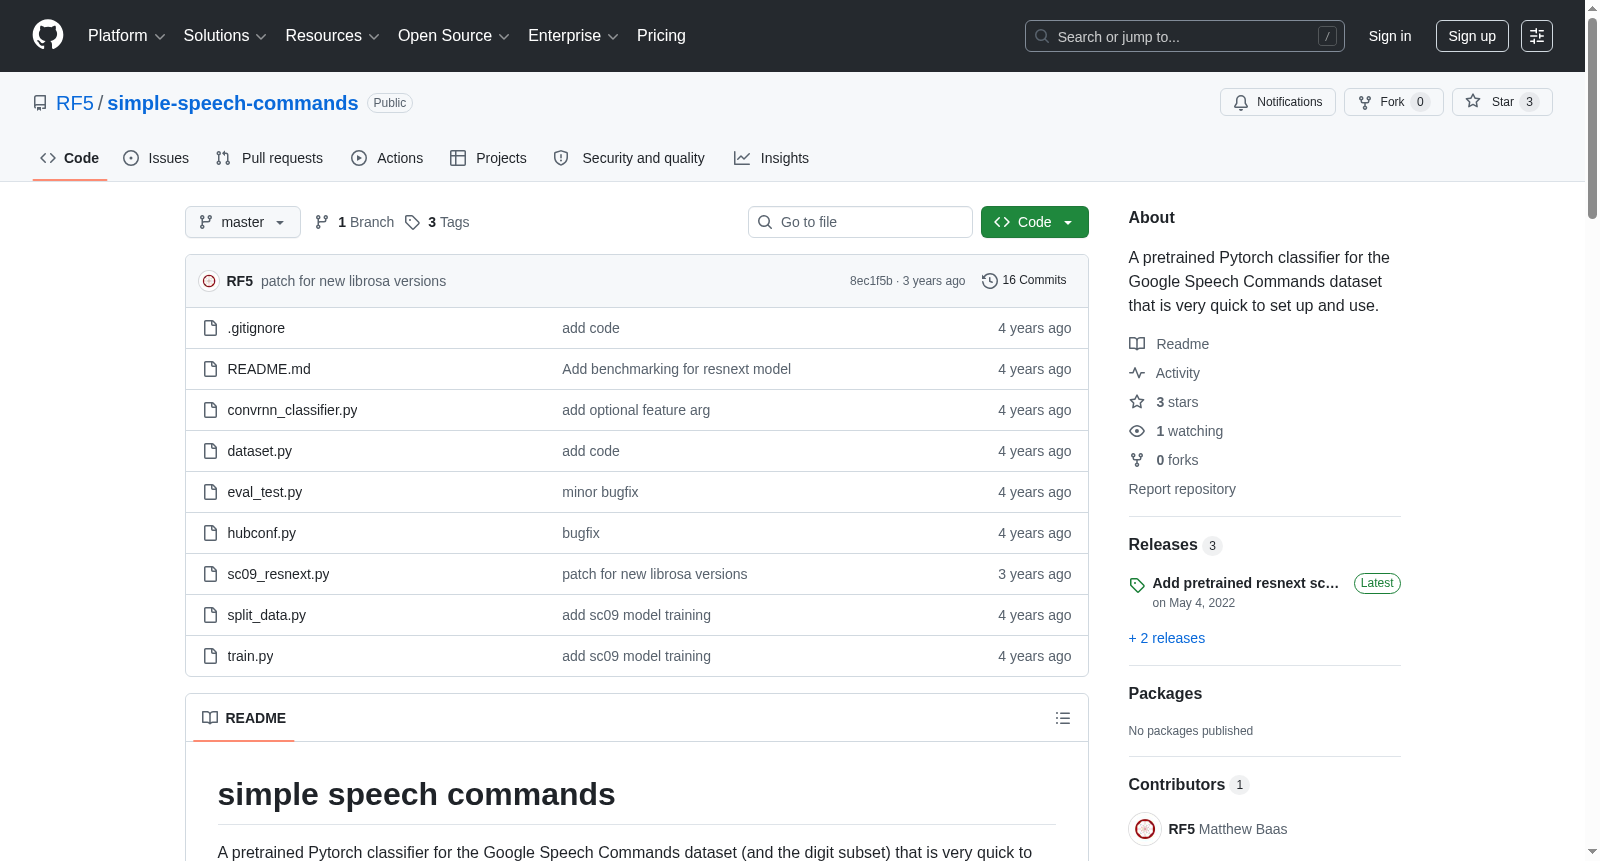
Task: Open the + 2 releases link
Action: click(1166, 638)
